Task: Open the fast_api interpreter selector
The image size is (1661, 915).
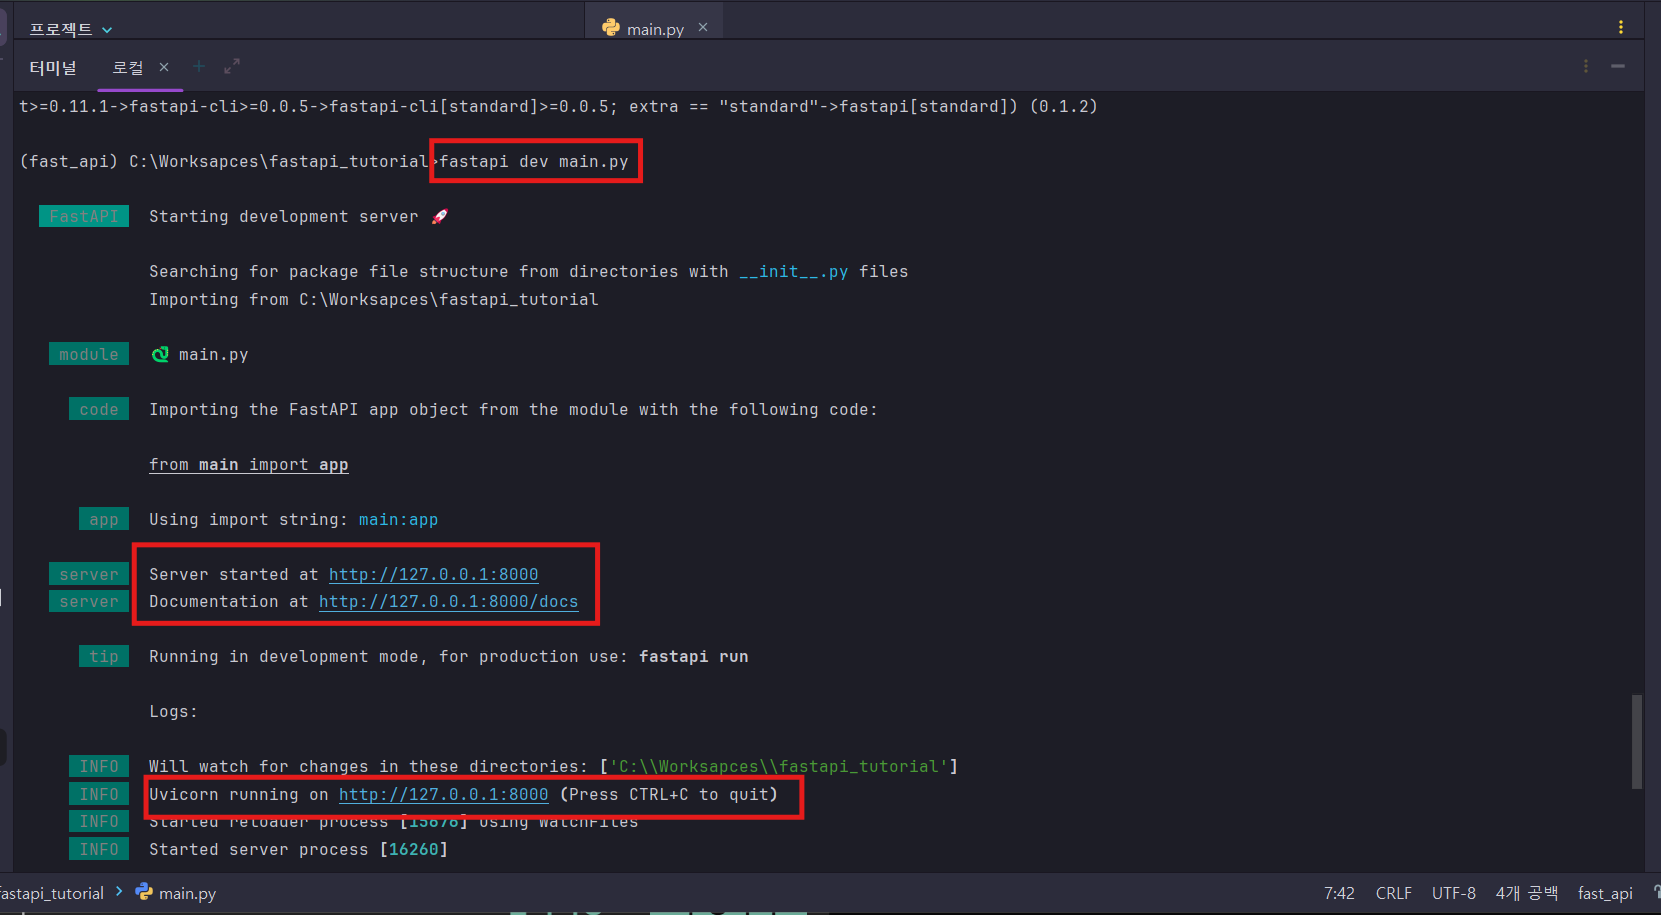Action: 1605,893
